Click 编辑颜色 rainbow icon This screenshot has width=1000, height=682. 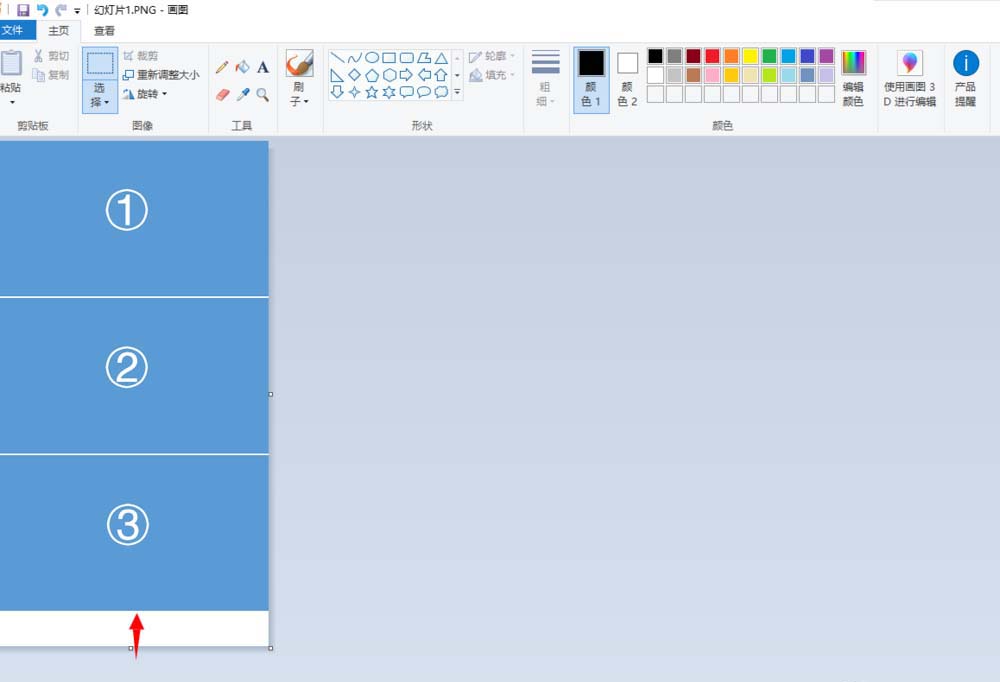click(853, 63)
